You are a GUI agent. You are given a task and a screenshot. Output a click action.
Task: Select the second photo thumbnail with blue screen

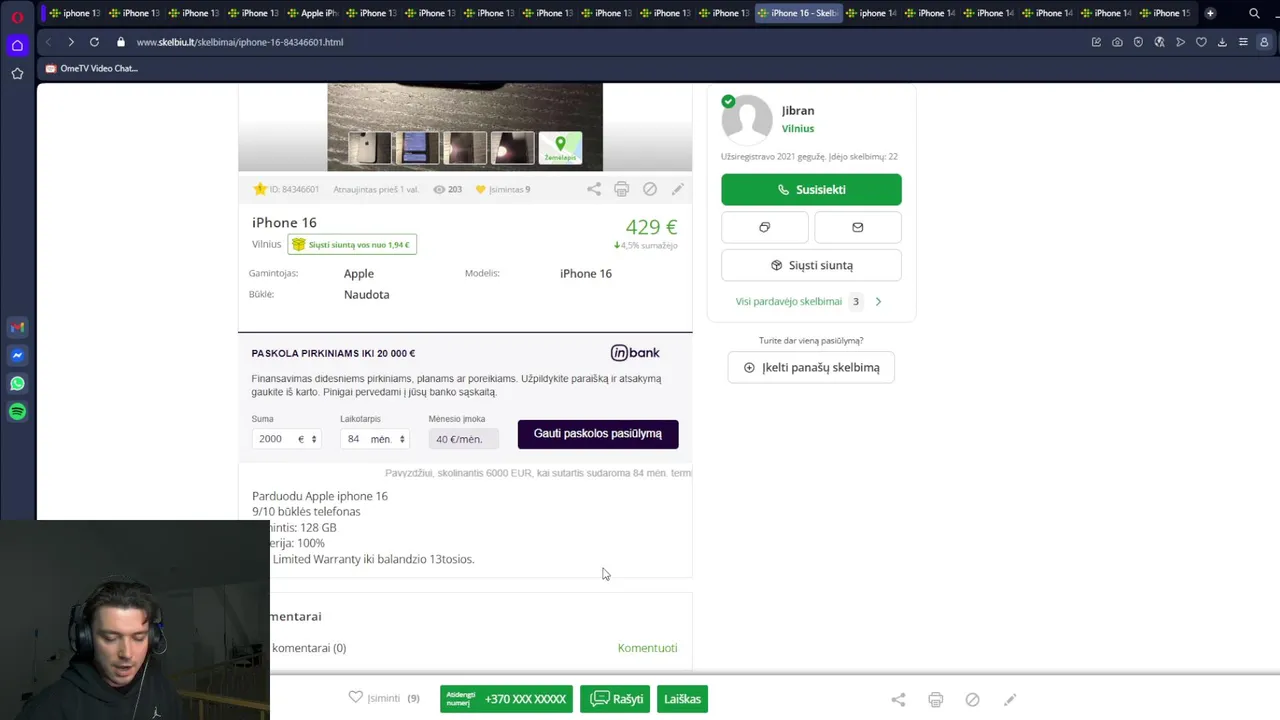click(417, 148)
